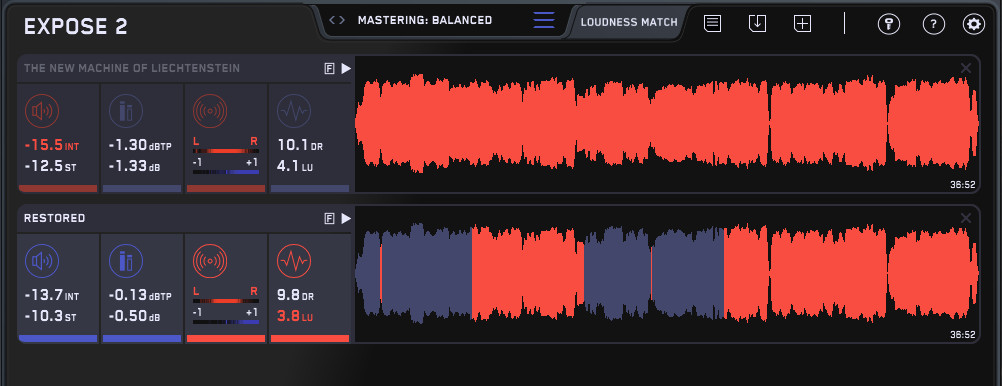Click the 3.8 LU value

point(295,316)
